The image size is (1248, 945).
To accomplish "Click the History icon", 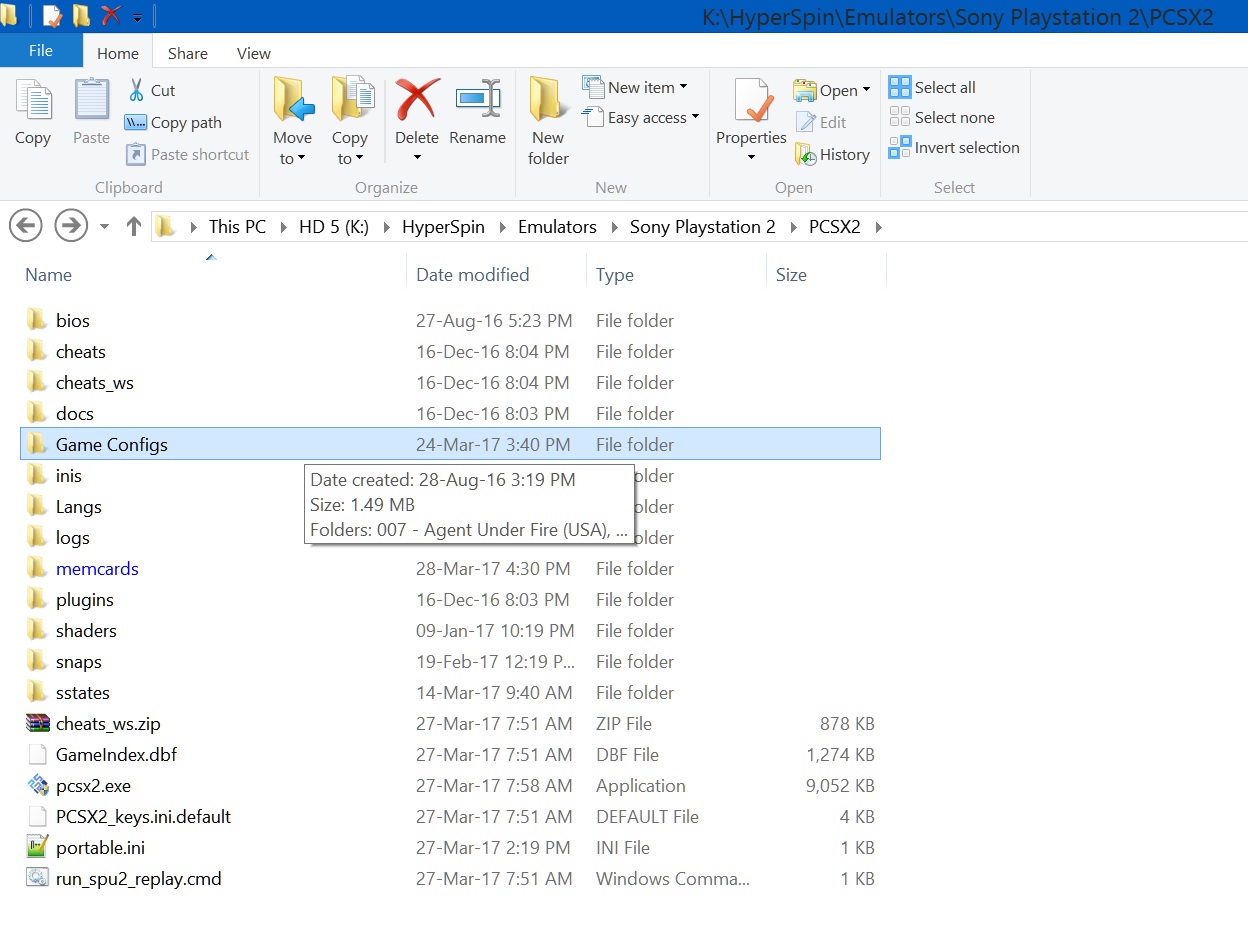I will 806,155.
